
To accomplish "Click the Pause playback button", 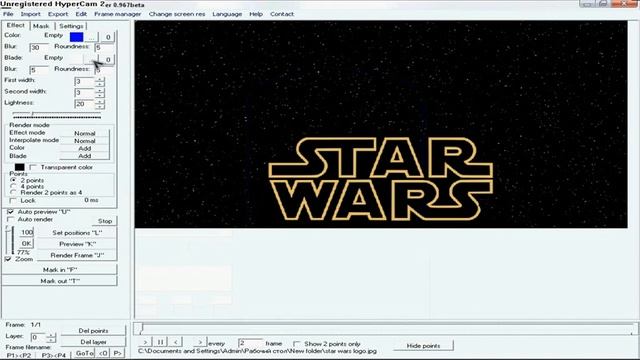I will coord(160,342).
